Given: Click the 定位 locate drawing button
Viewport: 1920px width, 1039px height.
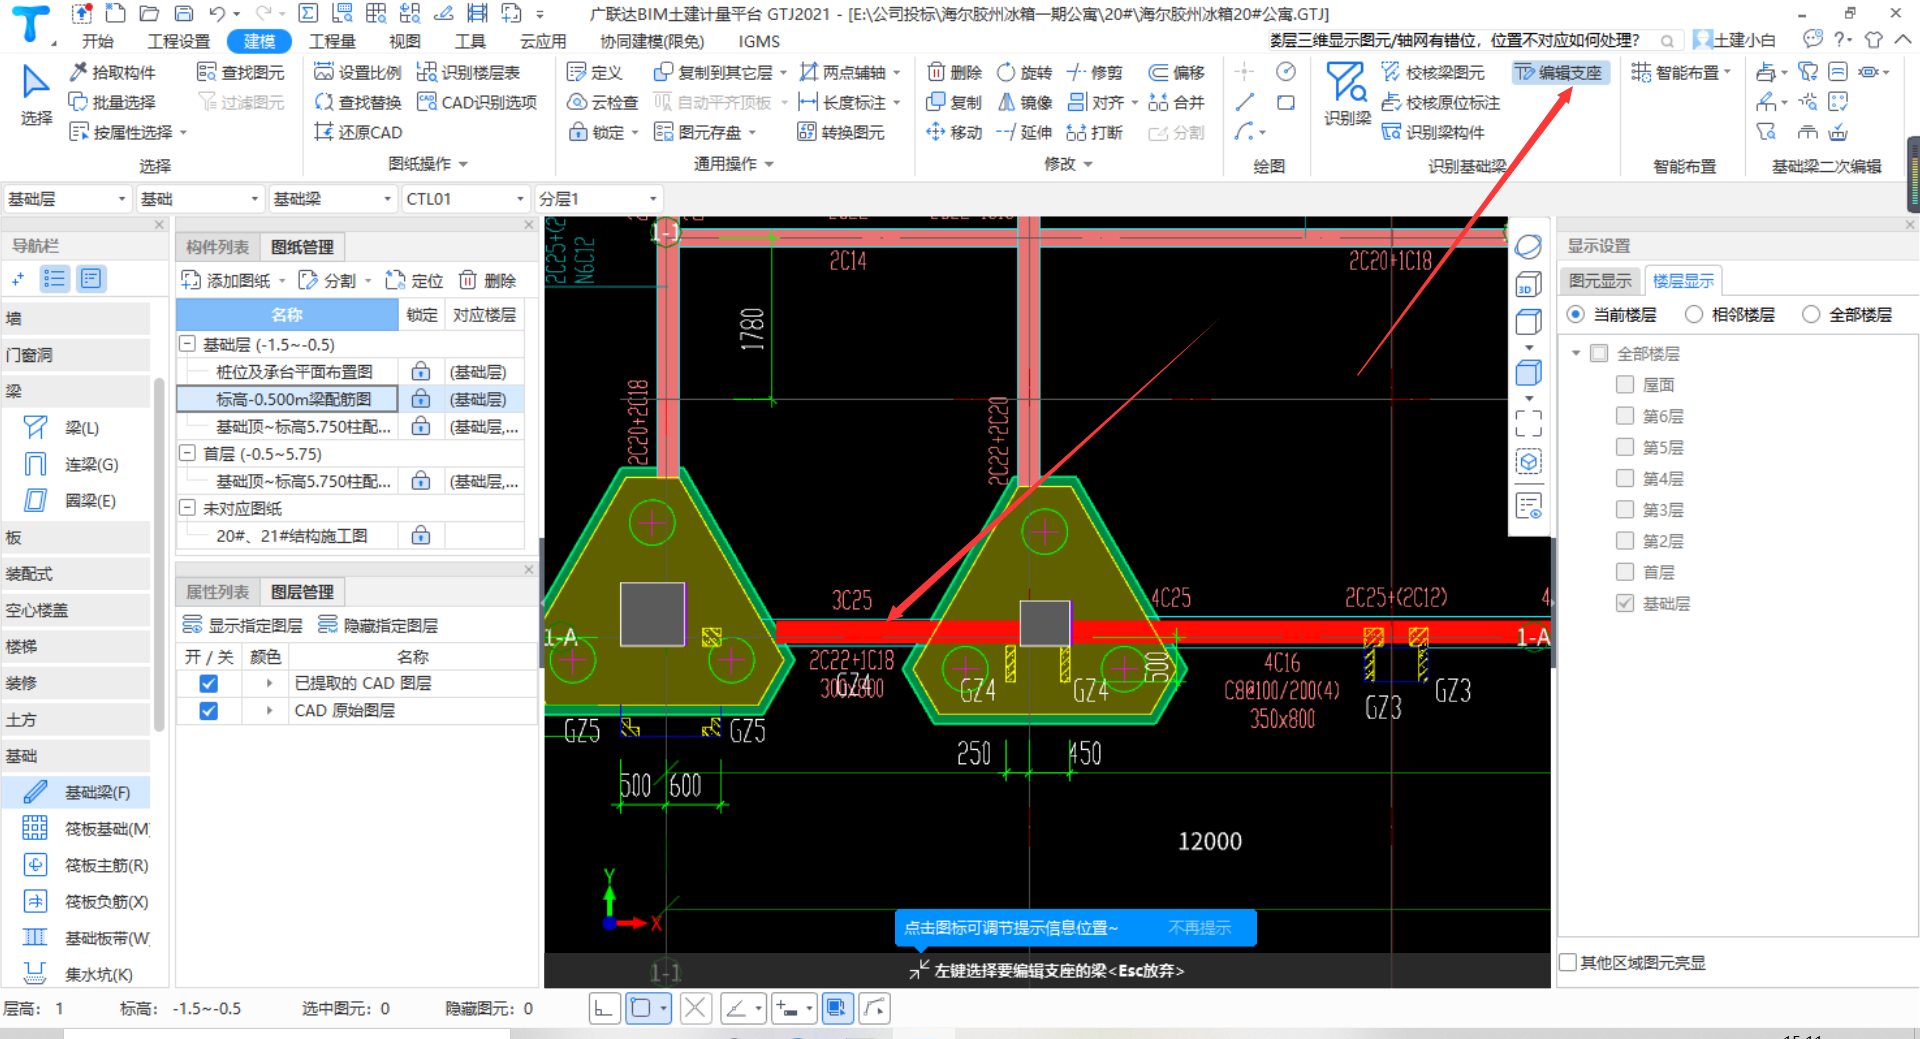Looking at the screenshot, I should [415, 280].
